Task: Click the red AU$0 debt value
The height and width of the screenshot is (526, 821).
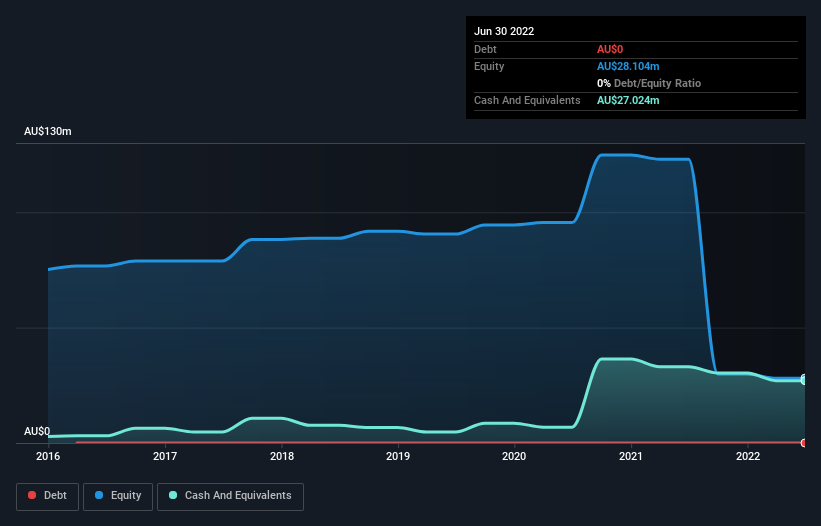Action: pos(610,49)
